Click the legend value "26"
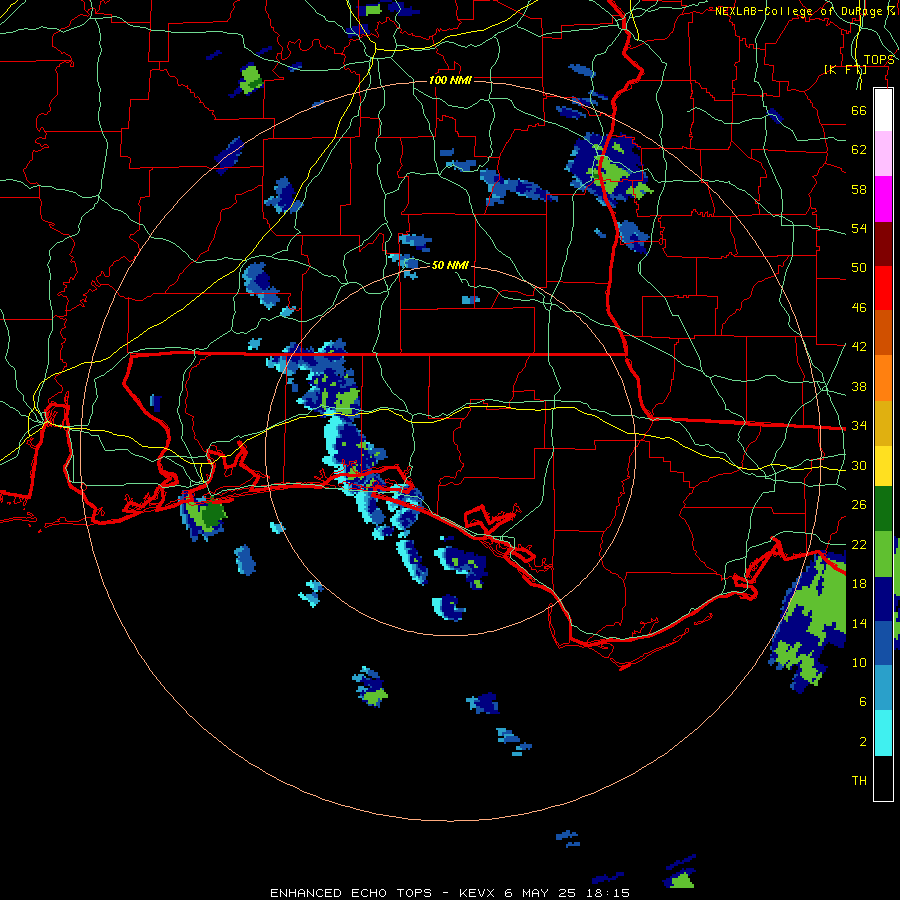The image size is (900, 900). 859,505
